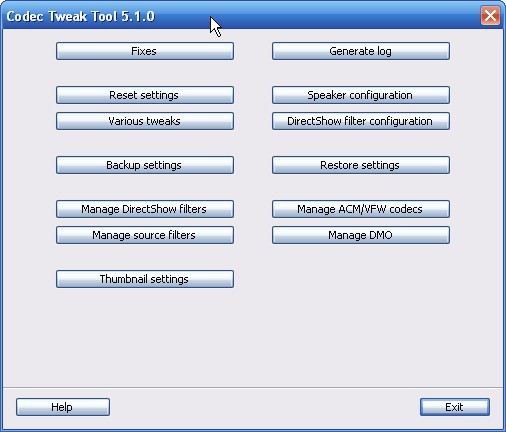The image size is (506, 432).
Task: Open Speaker configuration
Action: coord(361,95)
